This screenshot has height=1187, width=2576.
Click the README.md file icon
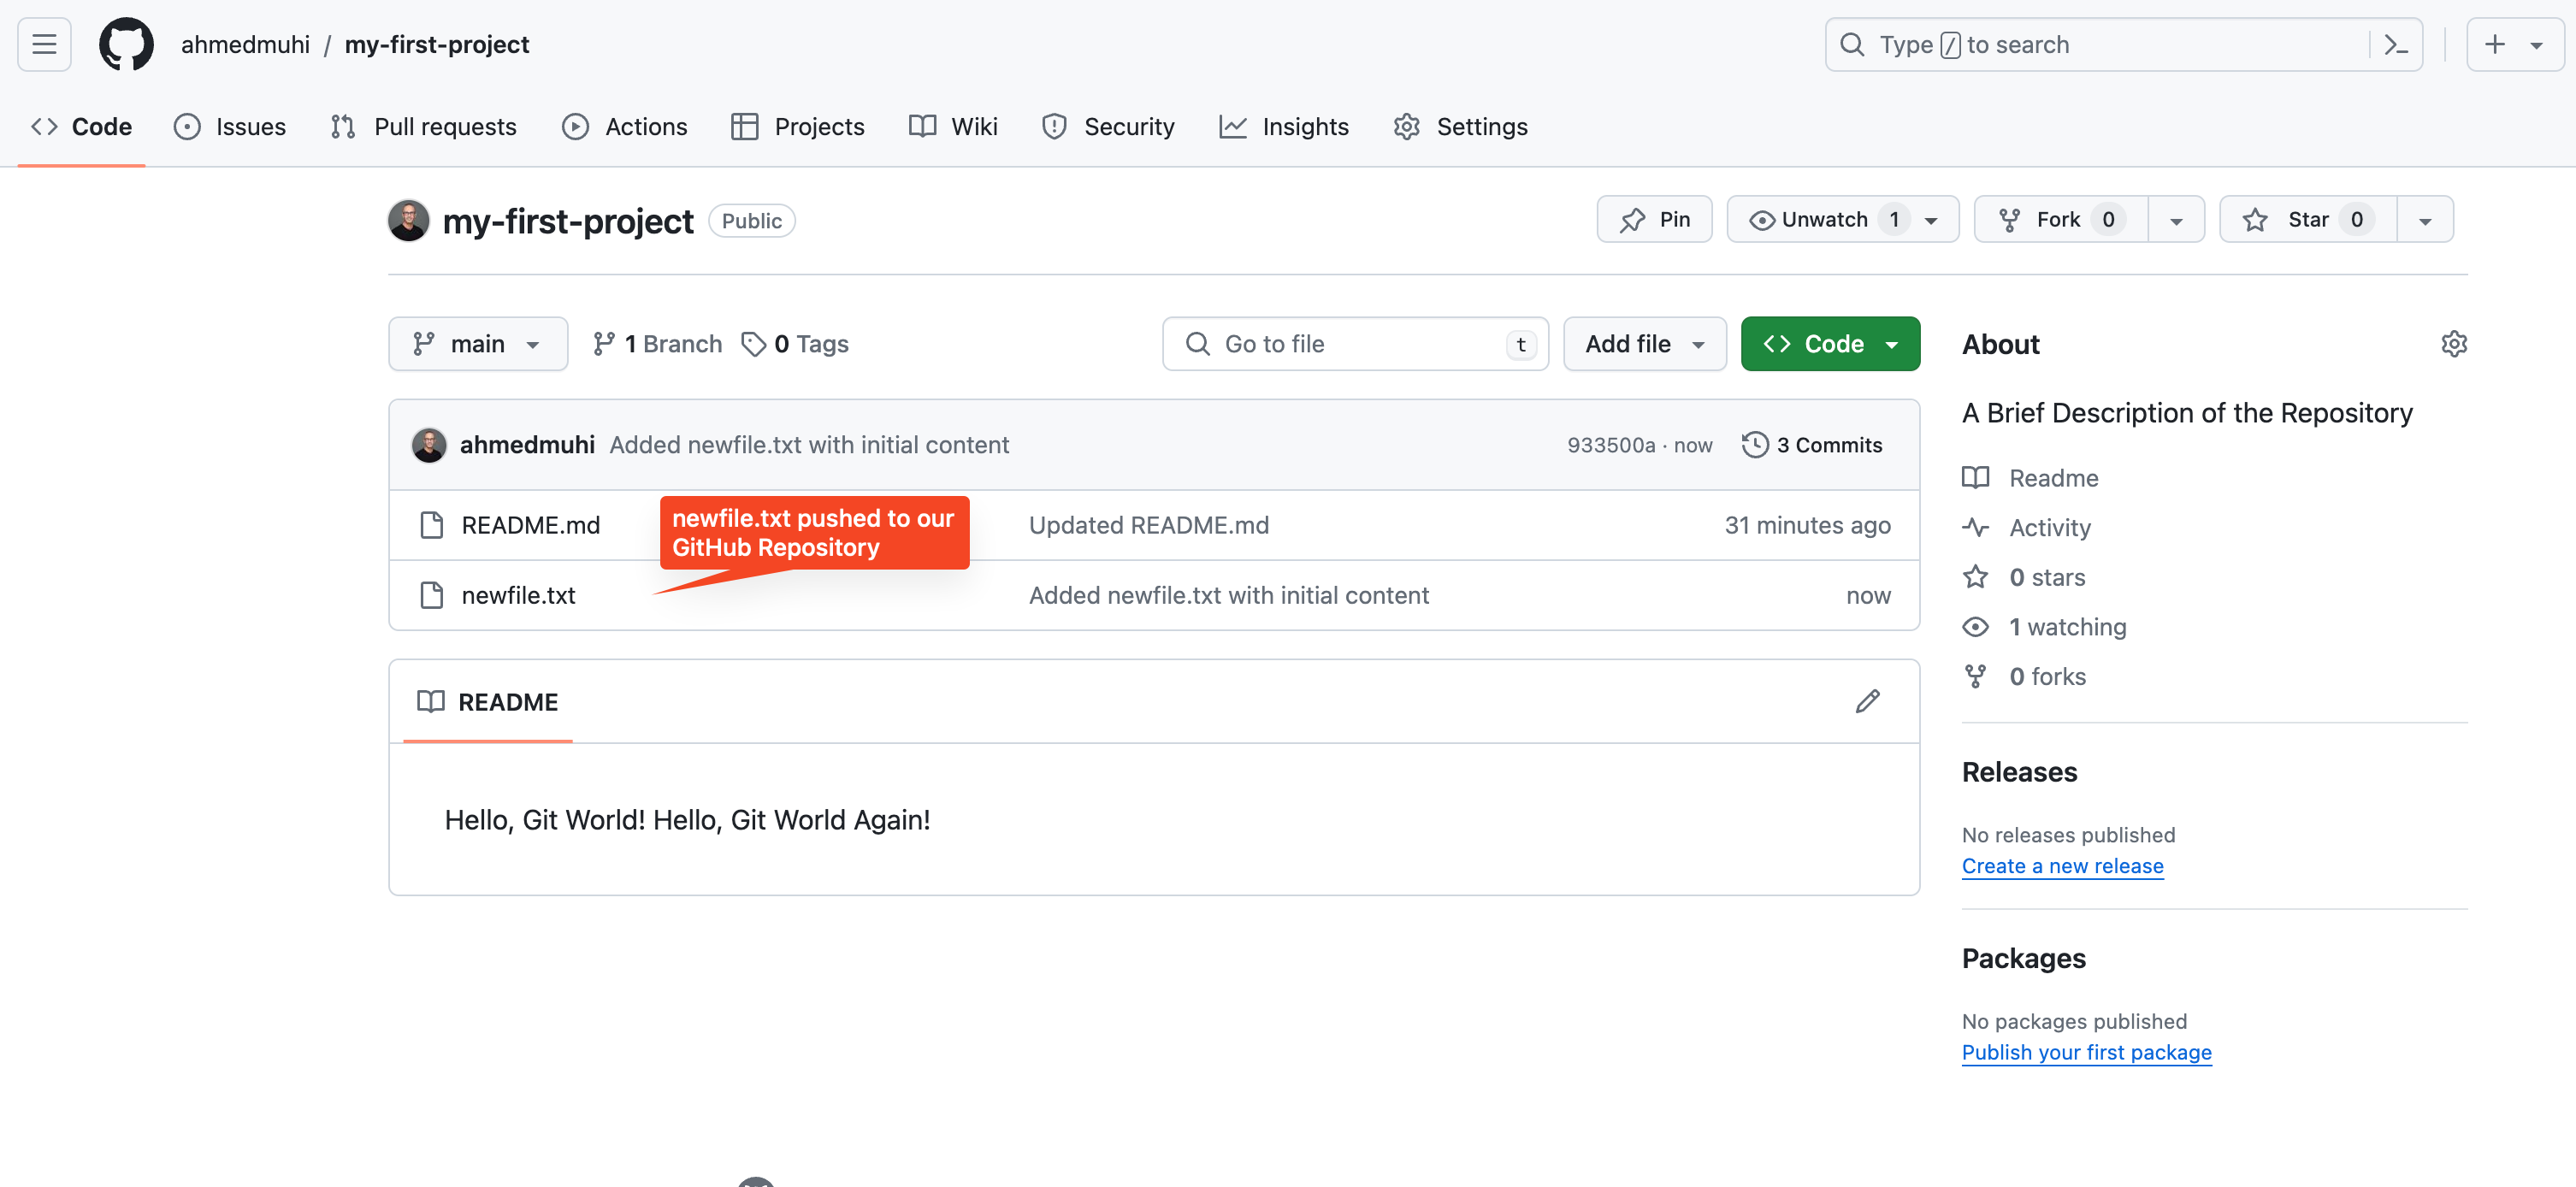[x=431, y=525]
